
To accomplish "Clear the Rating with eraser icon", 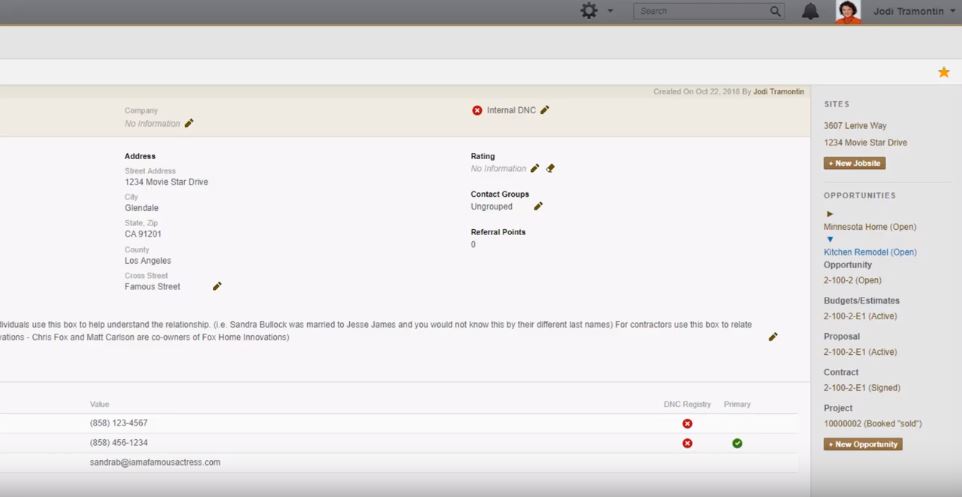I will click(x=550, y=169).
